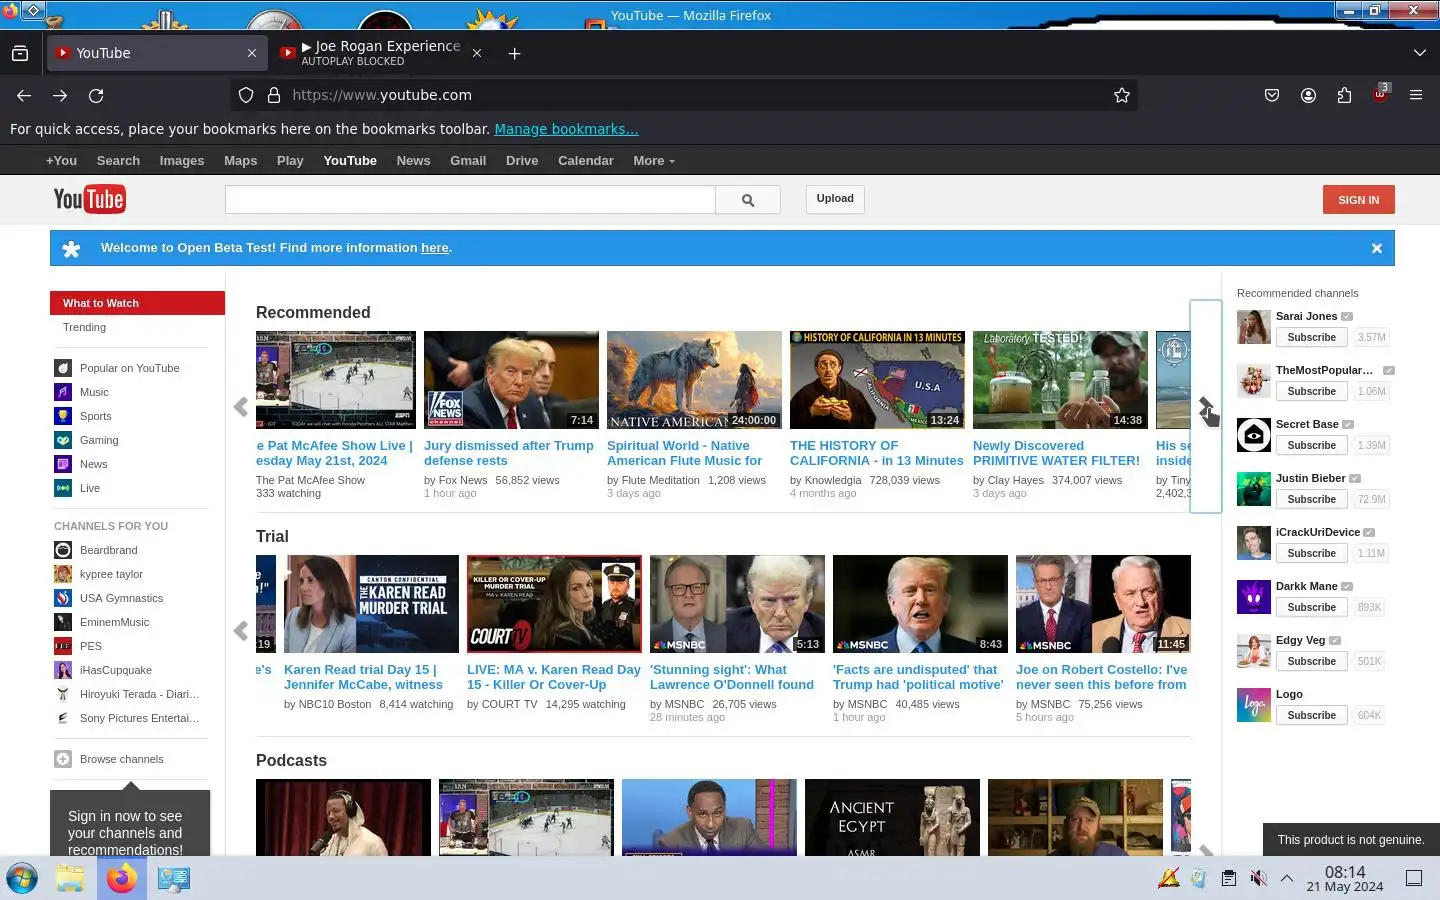The height and width of the screenshot is (900, 1440).
Task: Go forward one page
Action: (60, 95)
